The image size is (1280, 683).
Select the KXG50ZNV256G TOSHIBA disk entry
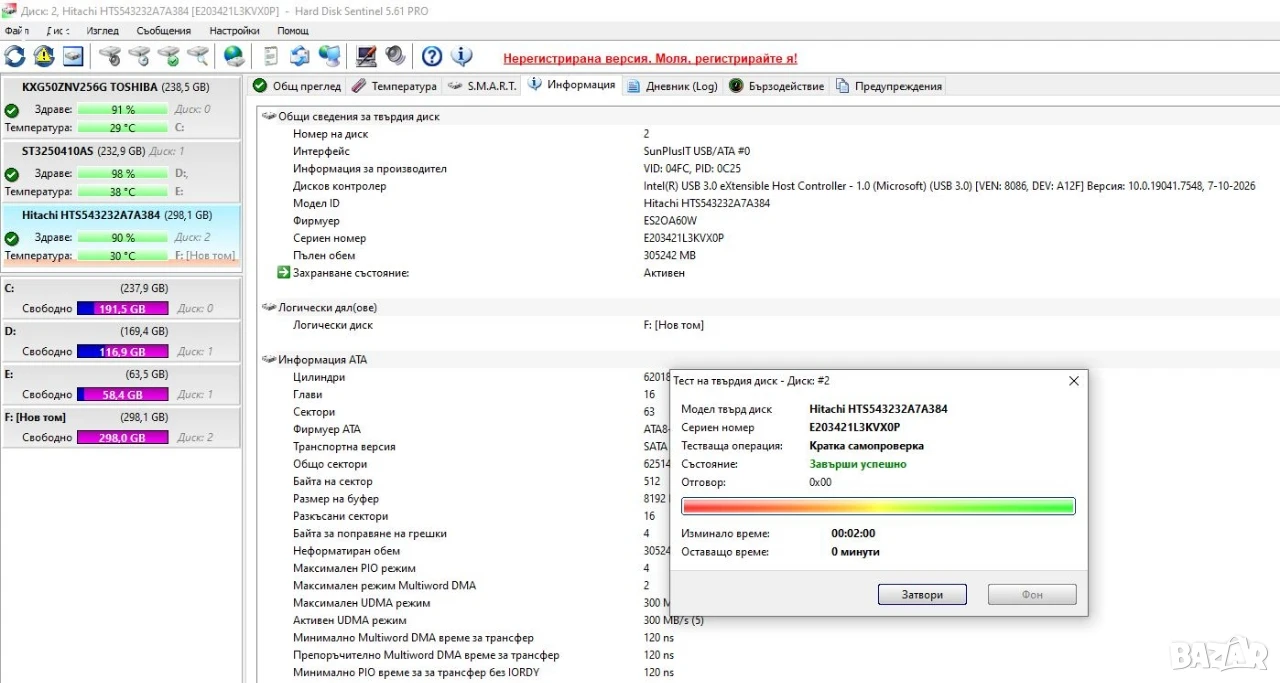(121, 107)
